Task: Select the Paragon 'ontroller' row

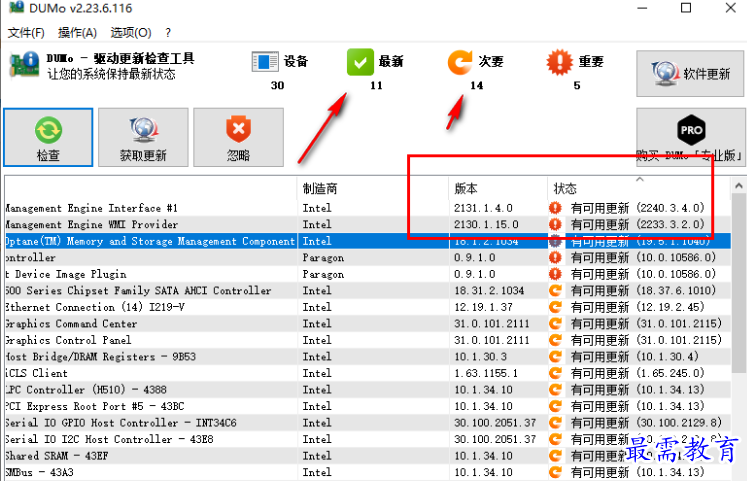Action: (x=368, y=258)
